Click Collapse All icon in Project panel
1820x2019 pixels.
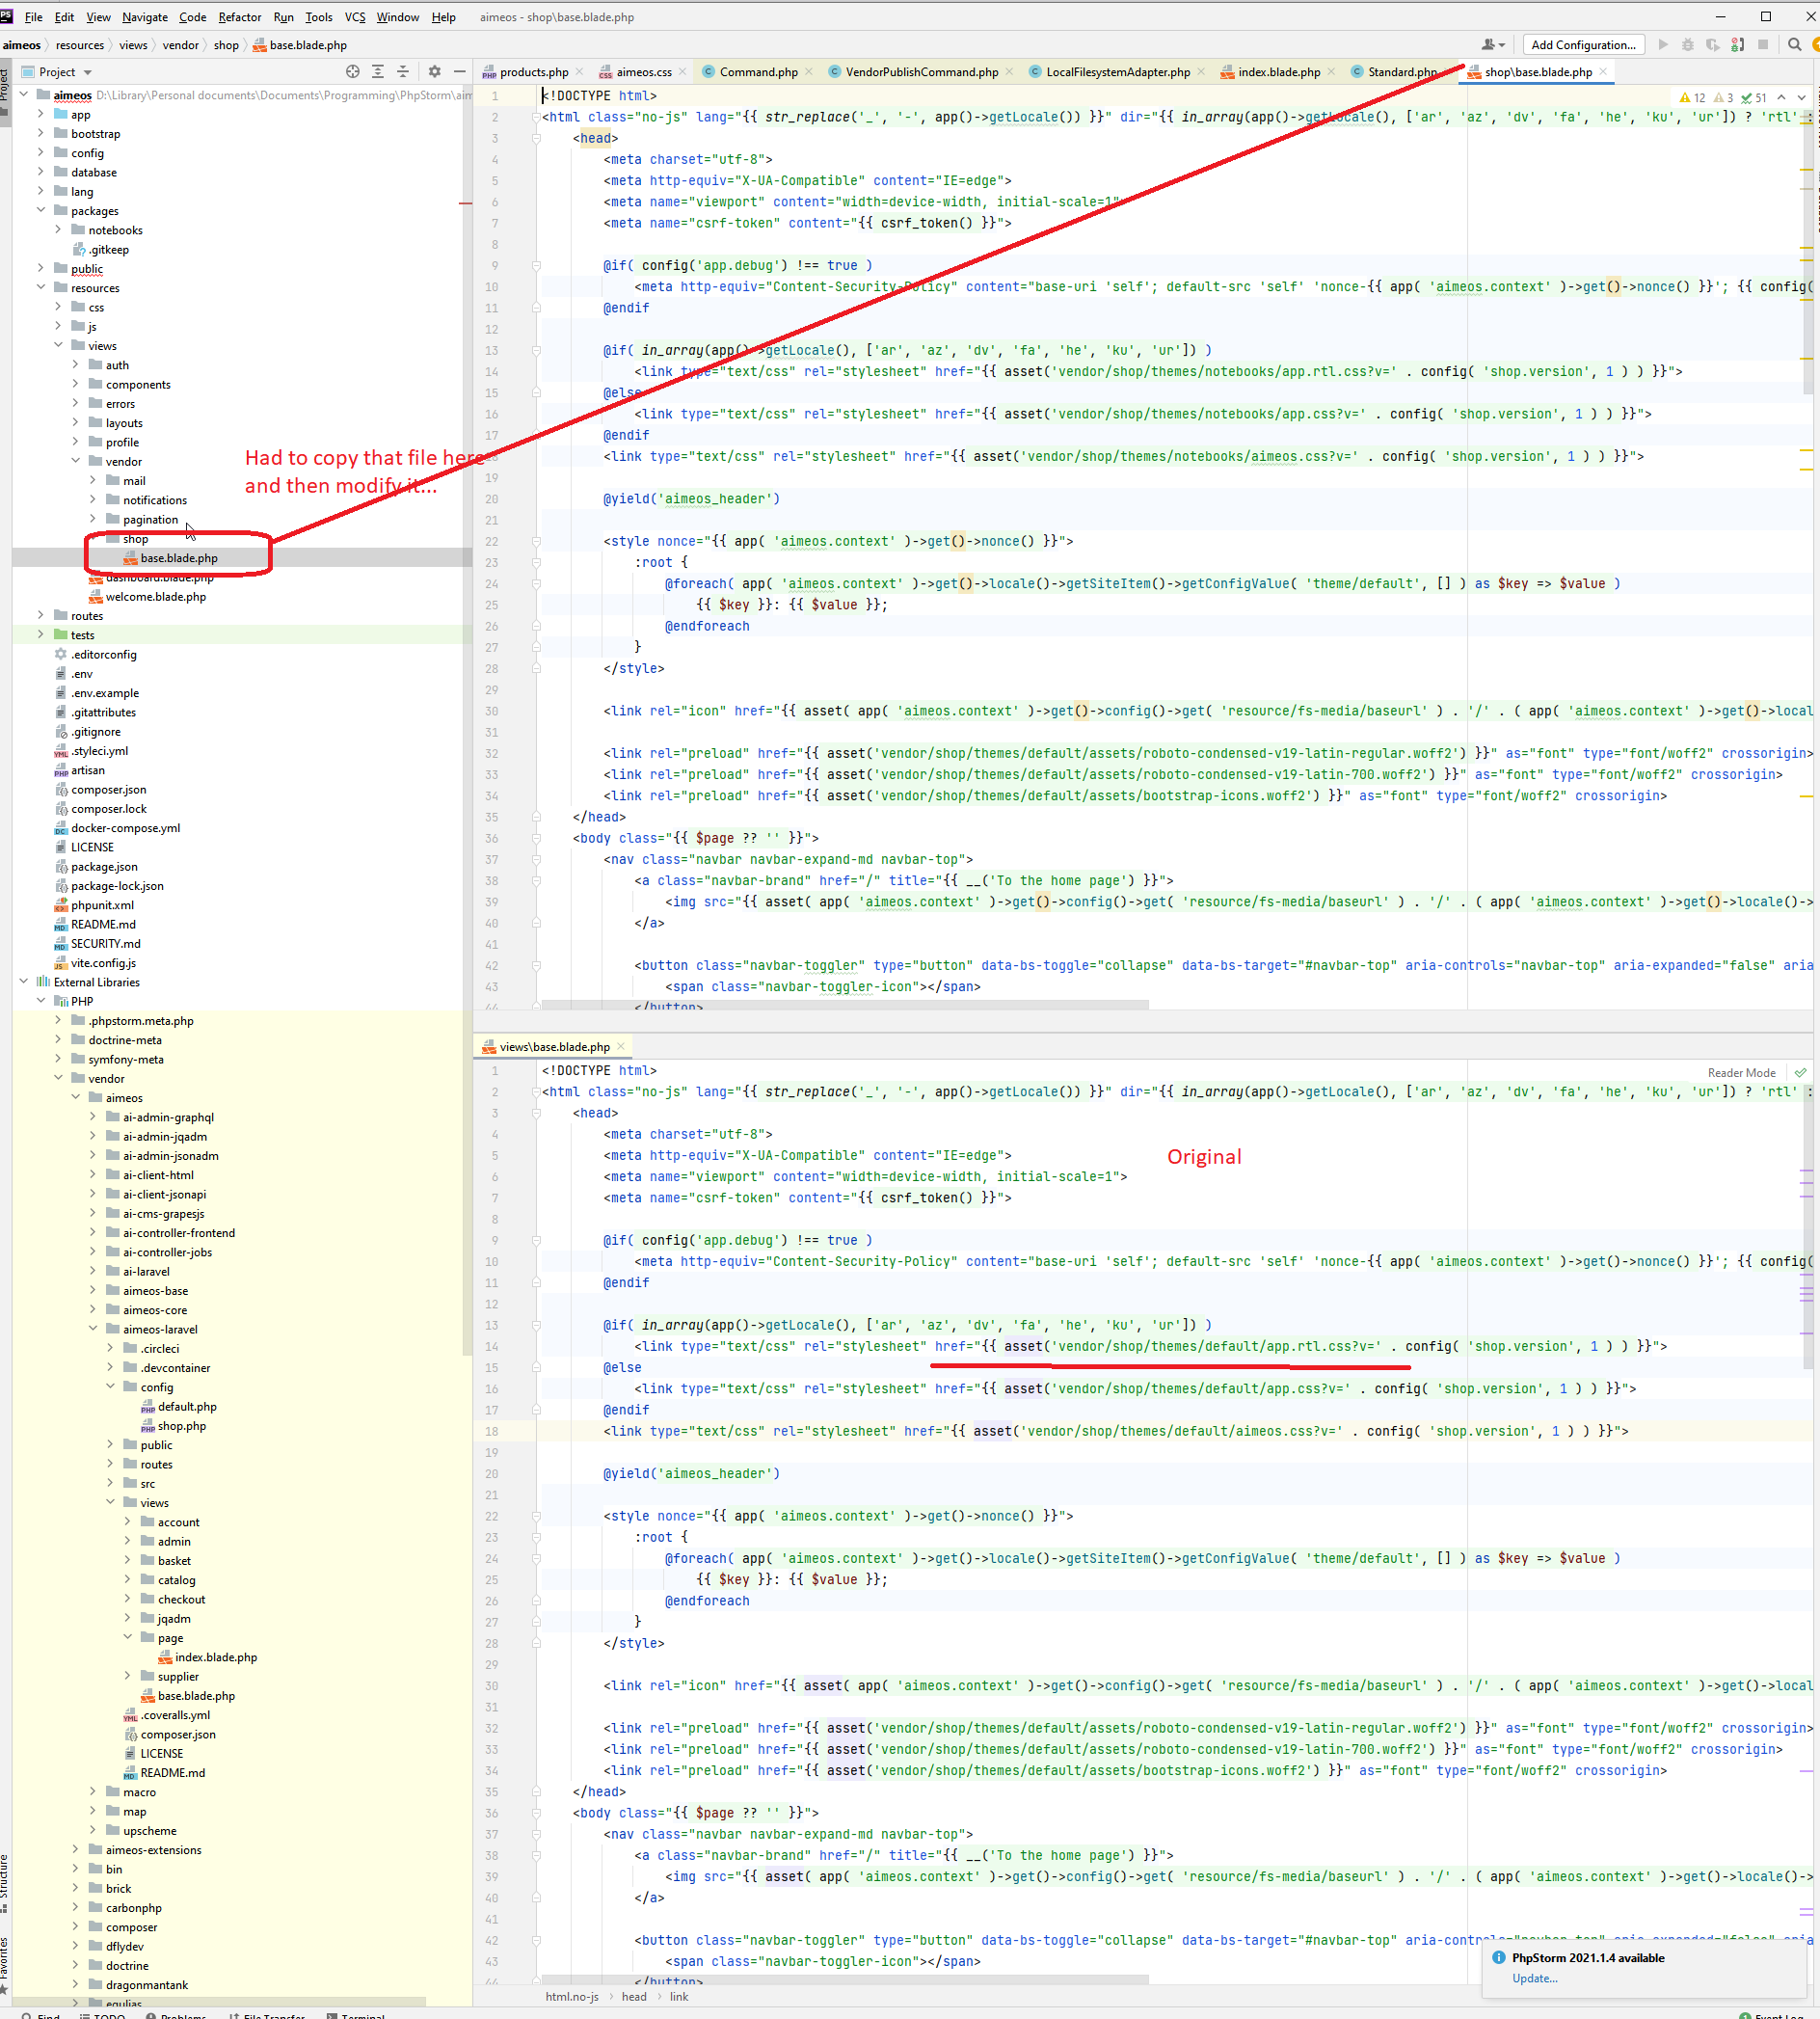pos(403,72)
